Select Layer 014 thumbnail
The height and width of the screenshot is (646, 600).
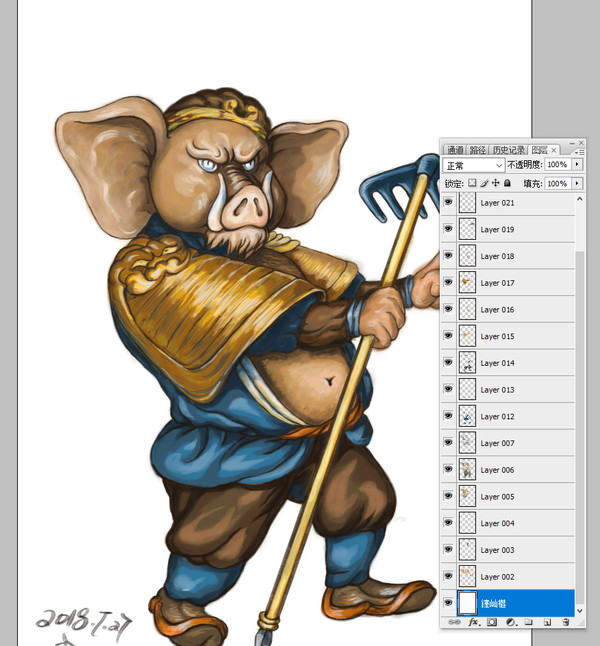(x=467, y=363)
